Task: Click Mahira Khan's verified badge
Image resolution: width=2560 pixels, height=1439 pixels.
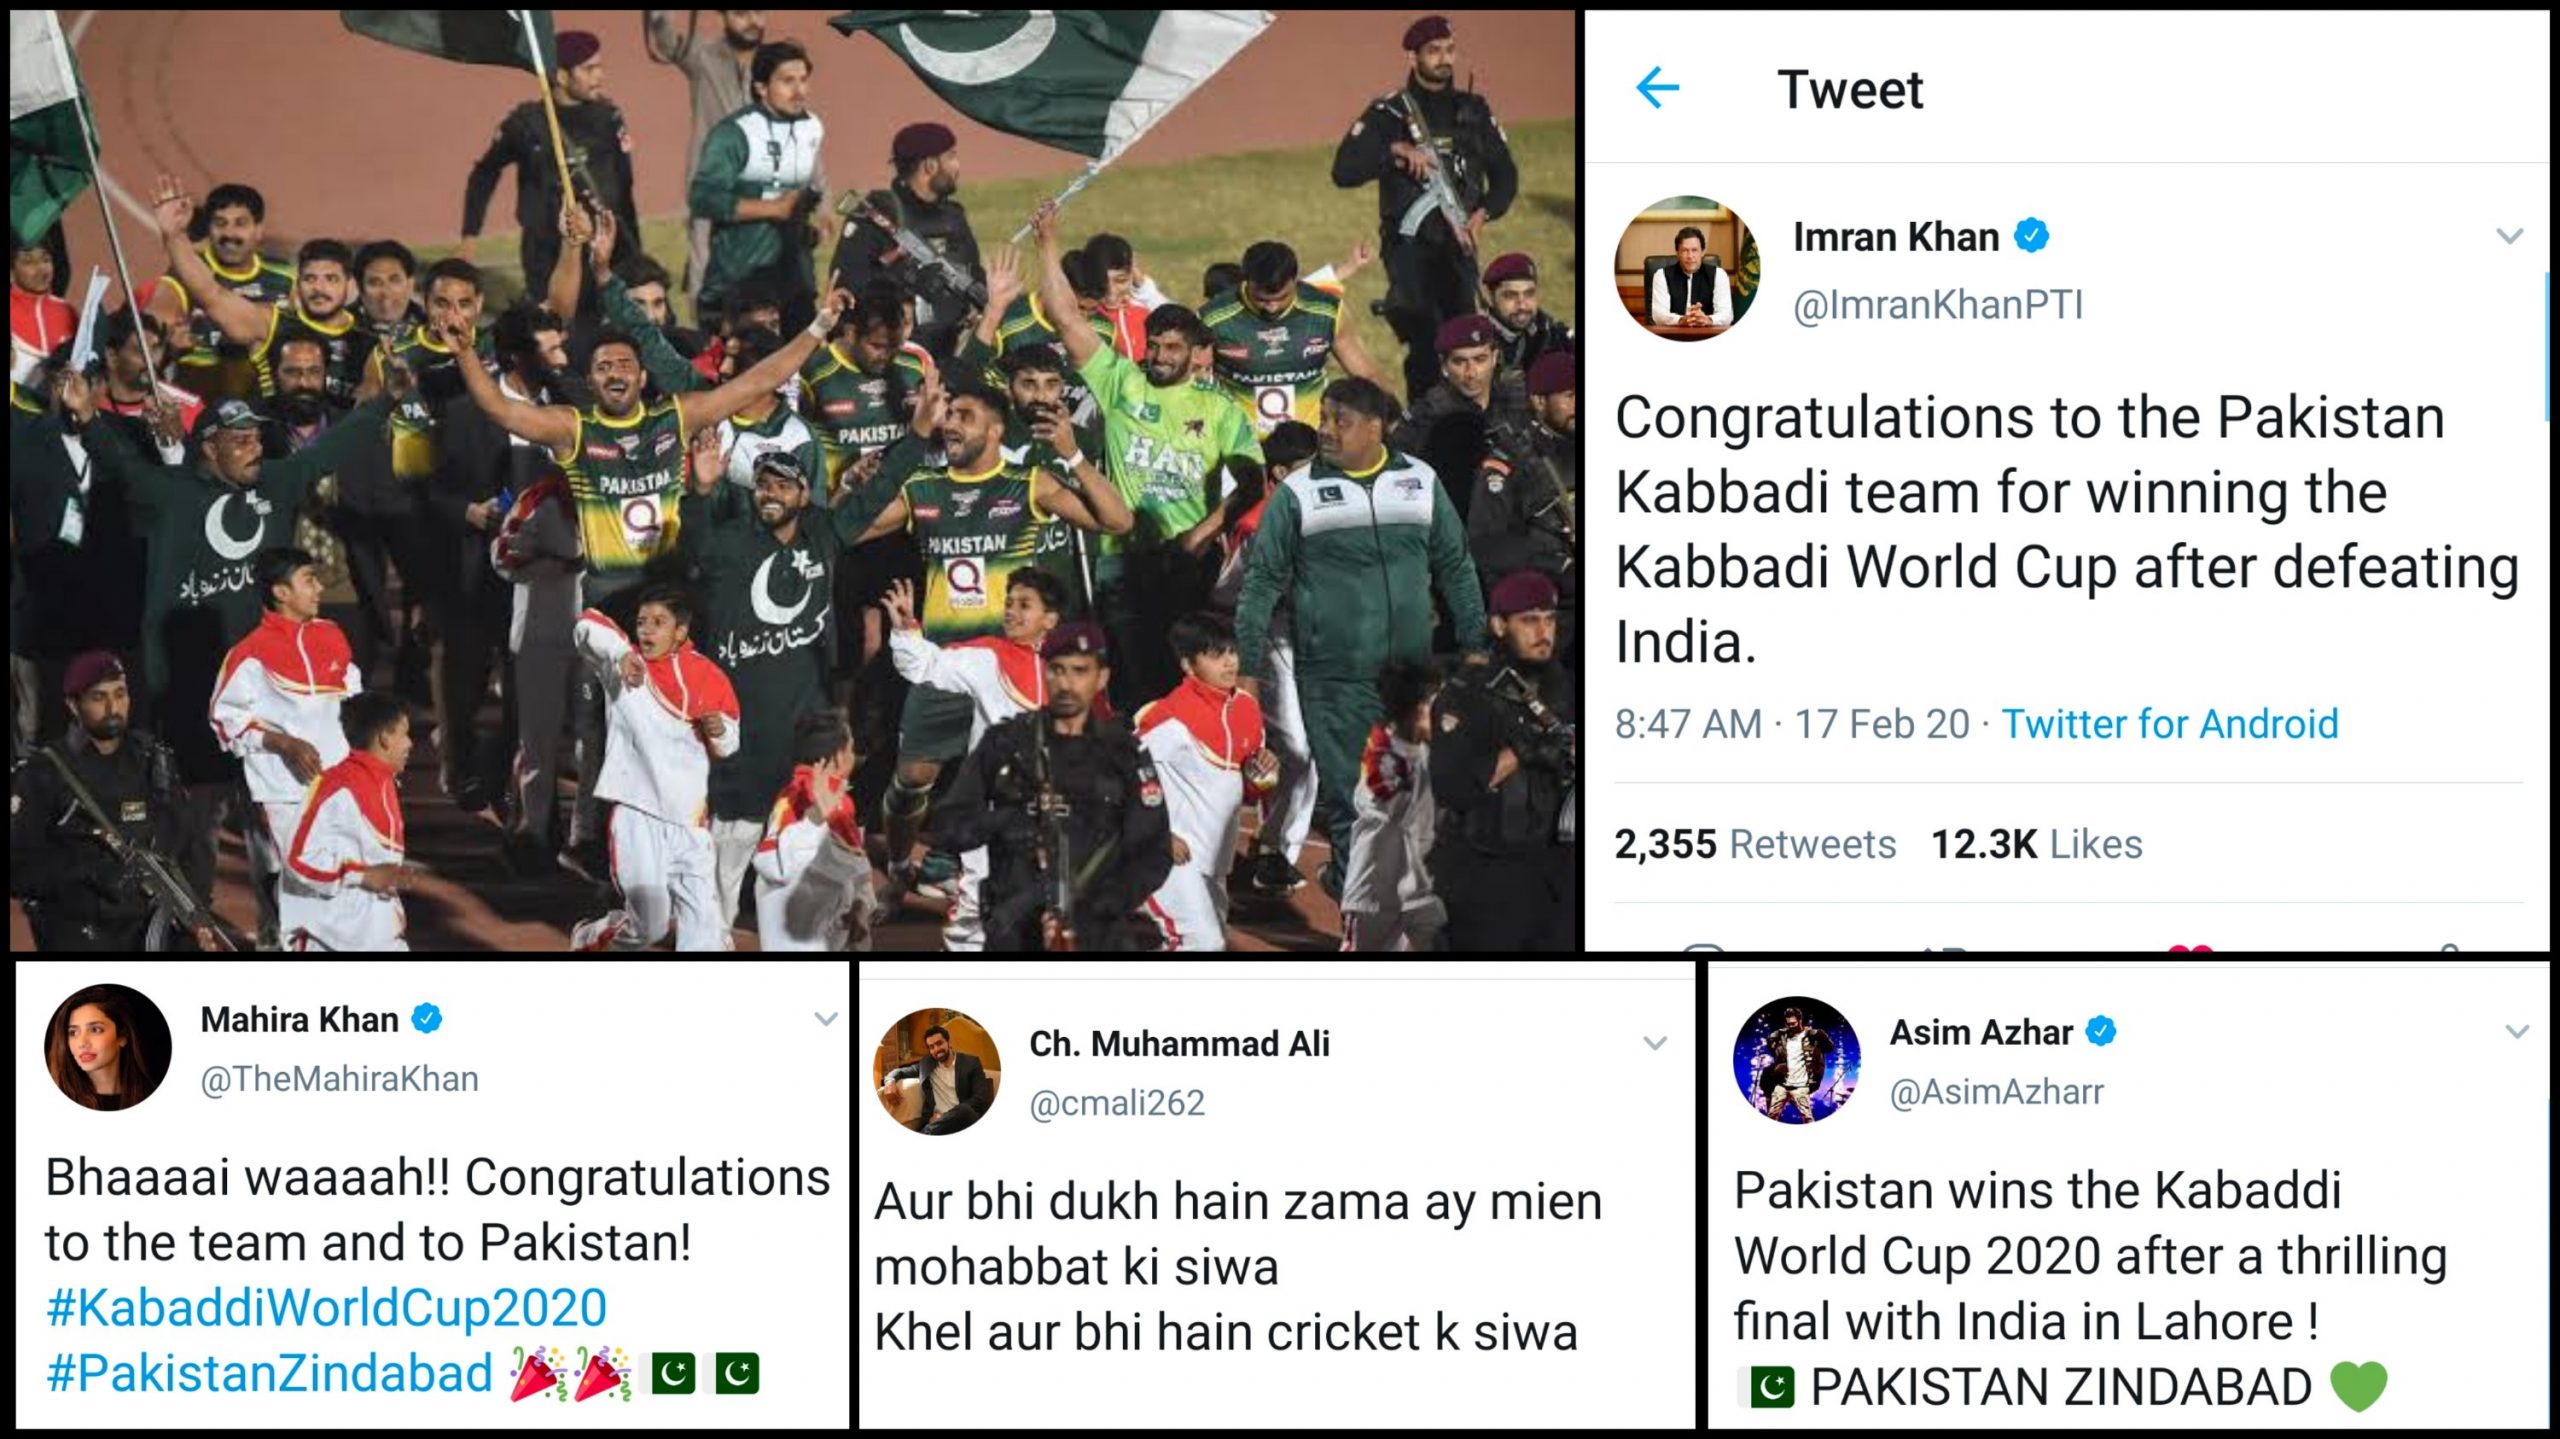Action: pyautogui.click(x=427, y=1019)
